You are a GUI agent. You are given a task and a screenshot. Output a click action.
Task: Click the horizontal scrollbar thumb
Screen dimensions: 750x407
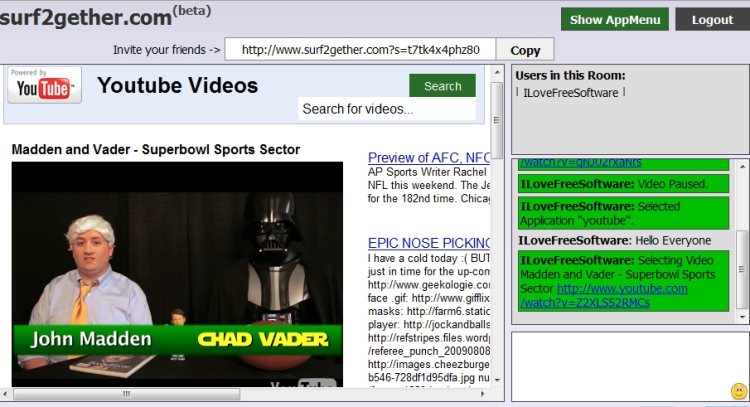pos(127,394)
